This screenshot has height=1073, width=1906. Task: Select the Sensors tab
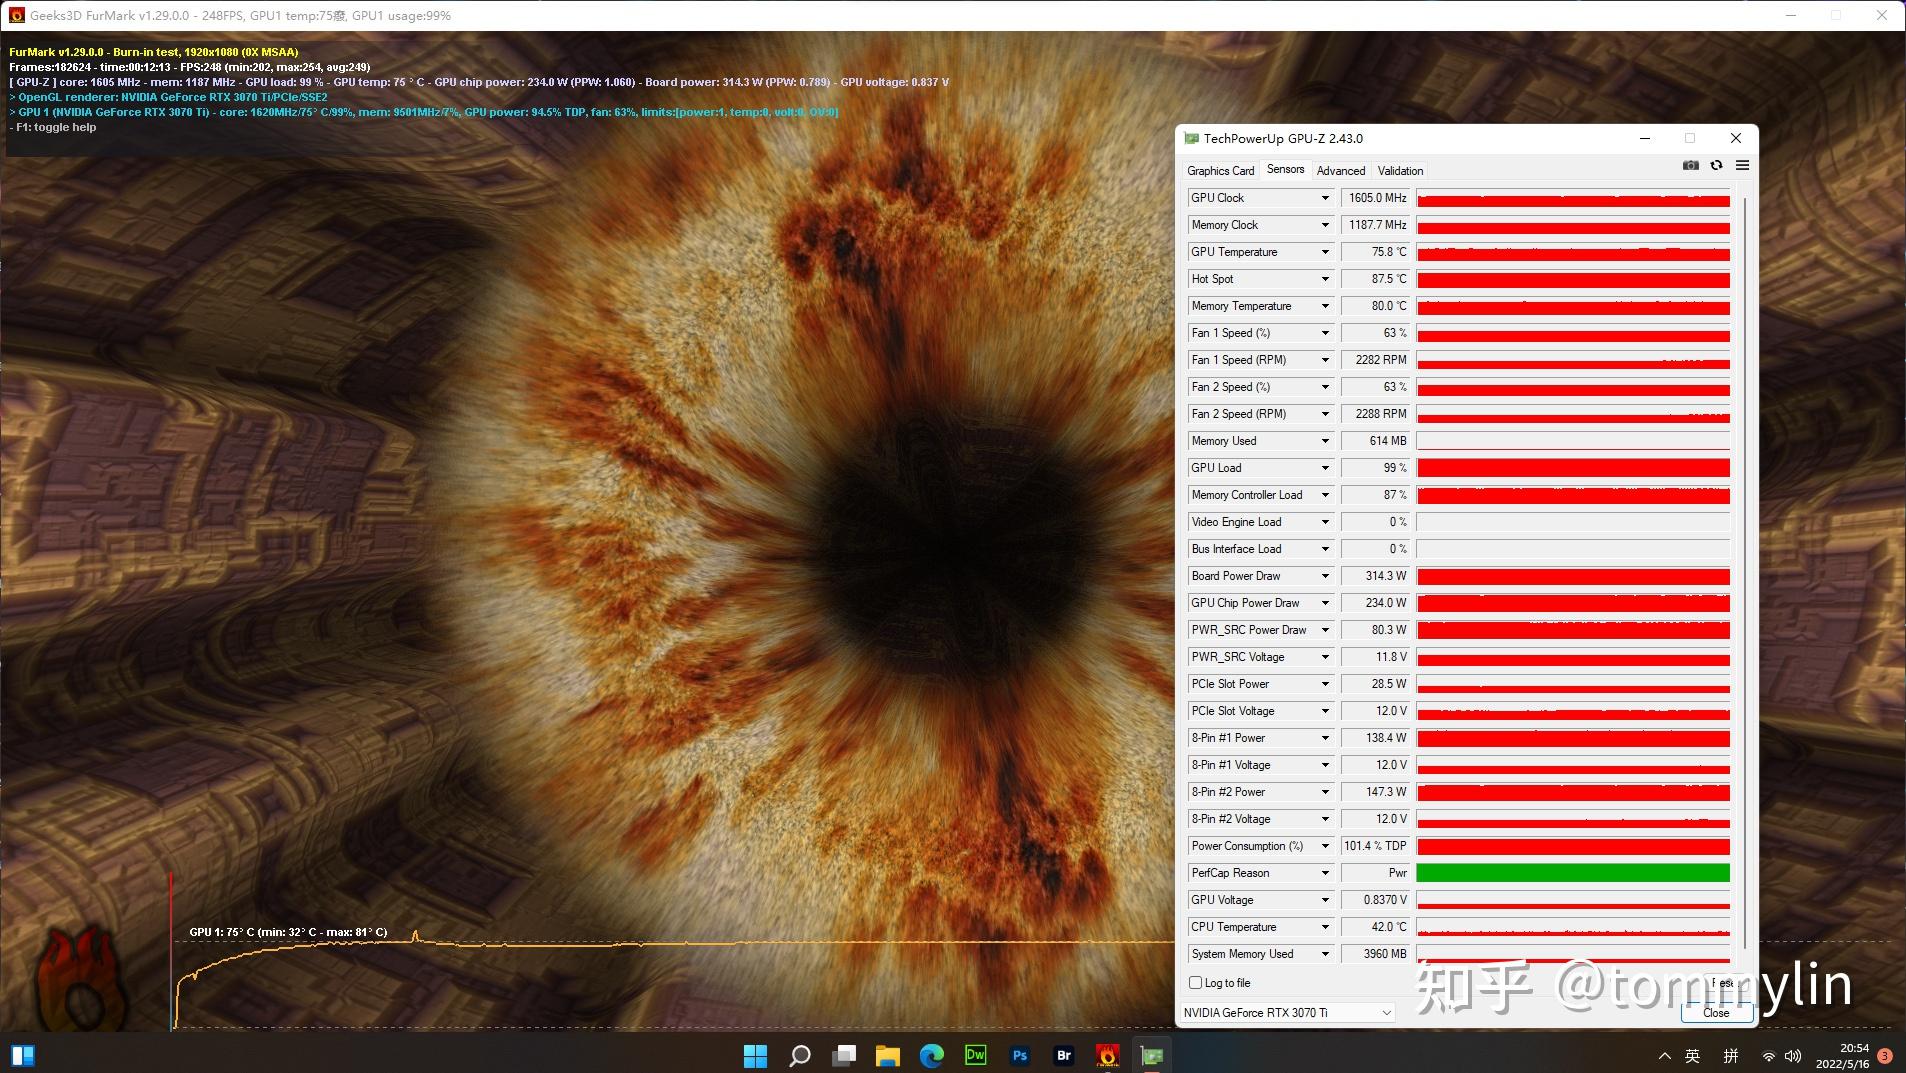(1285, 169)
